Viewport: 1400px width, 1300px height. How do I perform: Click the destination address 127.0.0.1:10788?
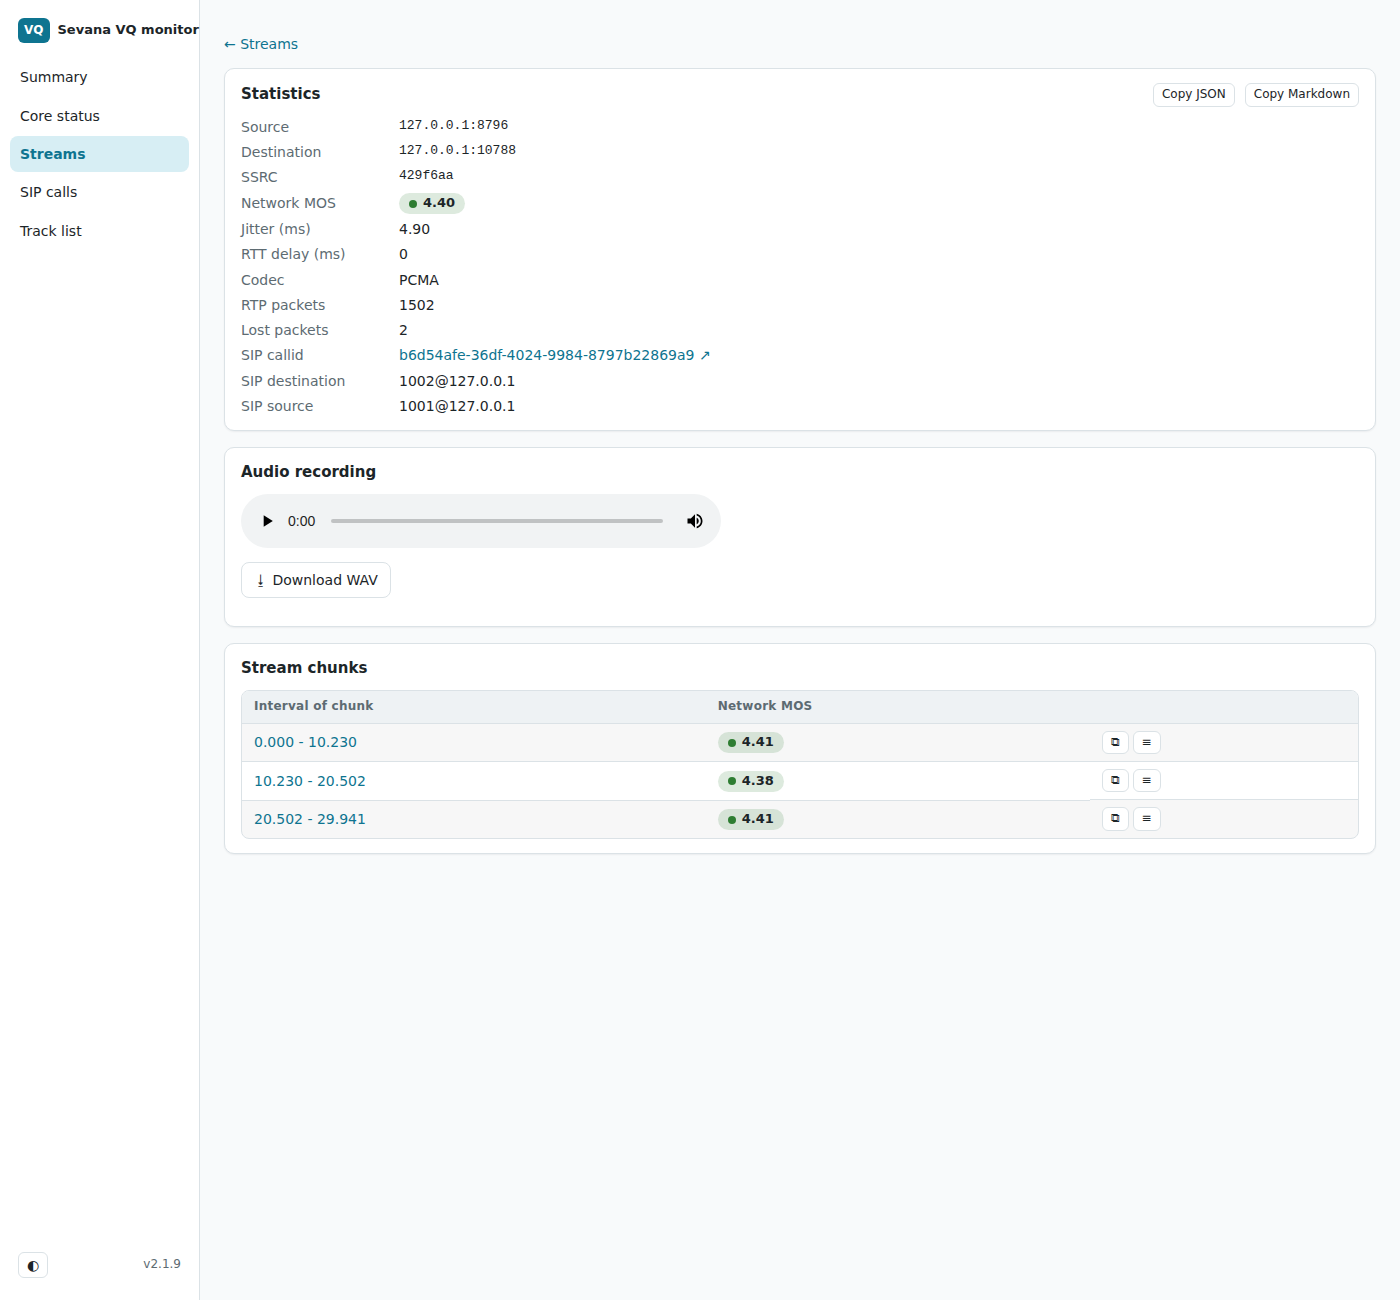pos(457,150)
